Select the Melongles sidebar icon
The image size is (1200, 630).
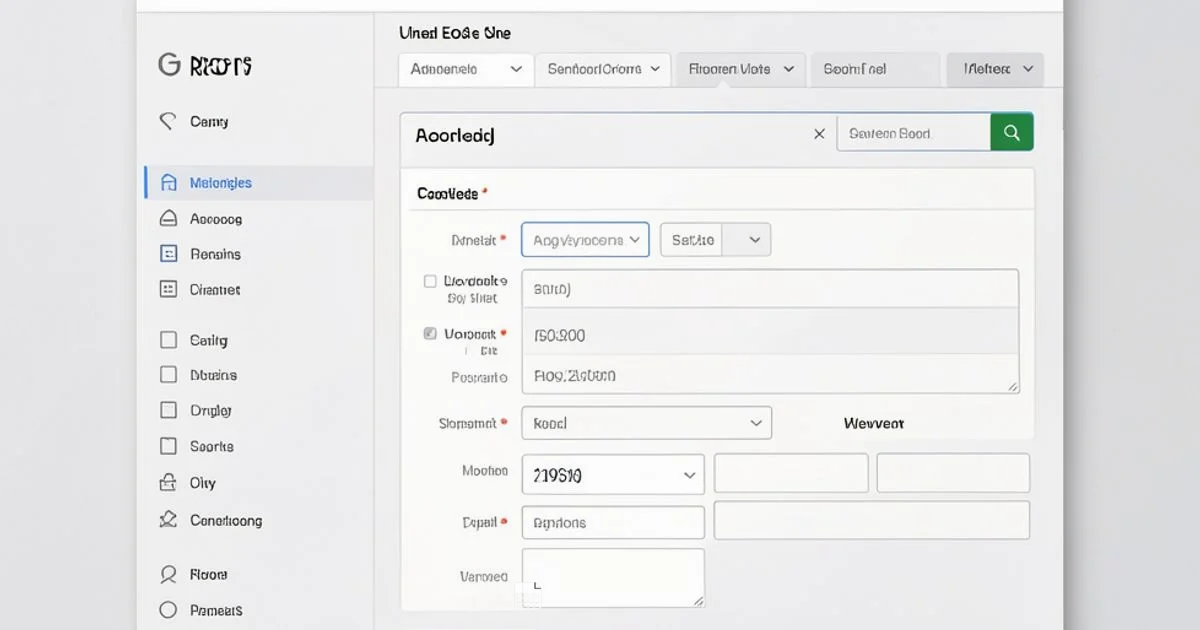click(170, 182)
